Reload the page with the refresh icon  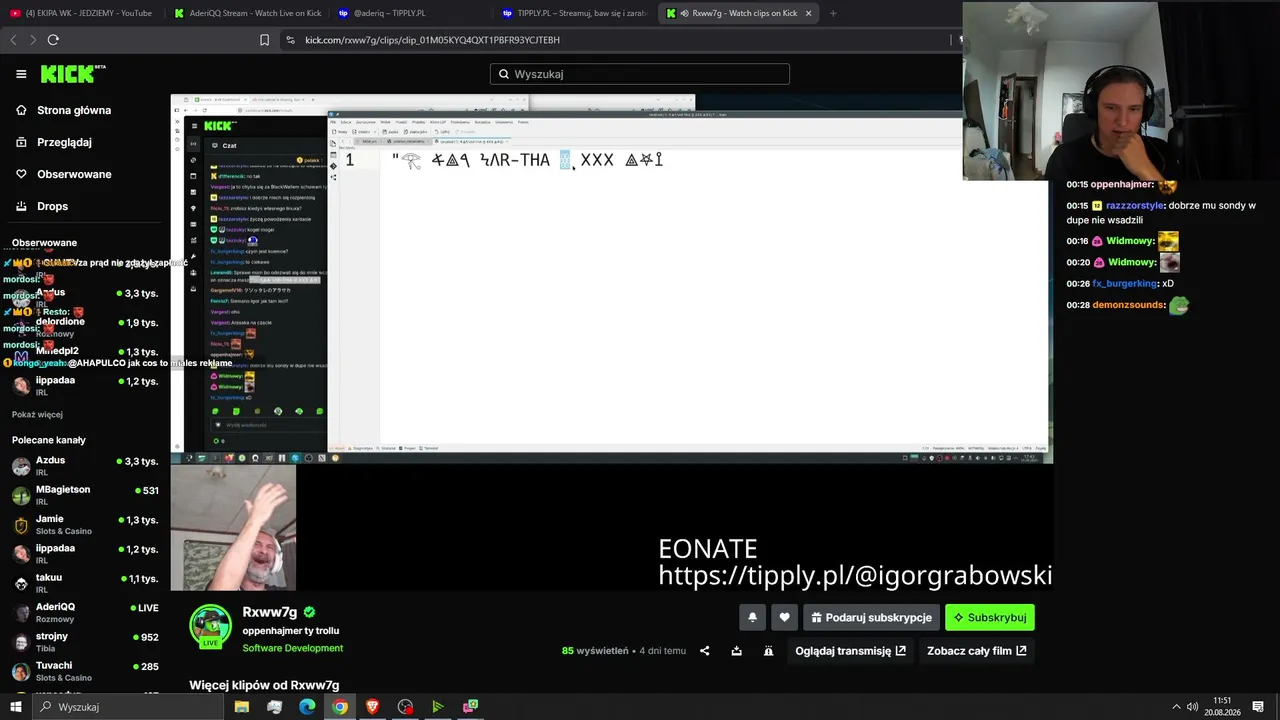pos(53,40)
